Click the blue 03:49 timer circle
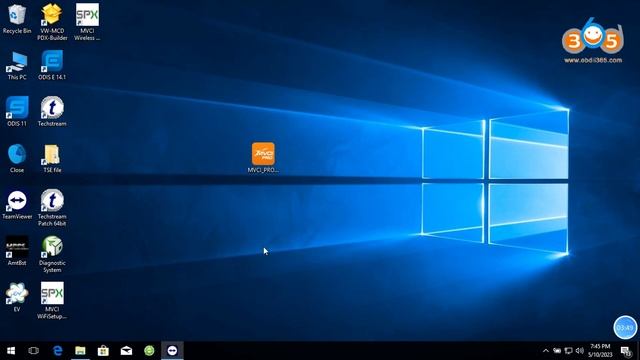 tap(625, 327)
